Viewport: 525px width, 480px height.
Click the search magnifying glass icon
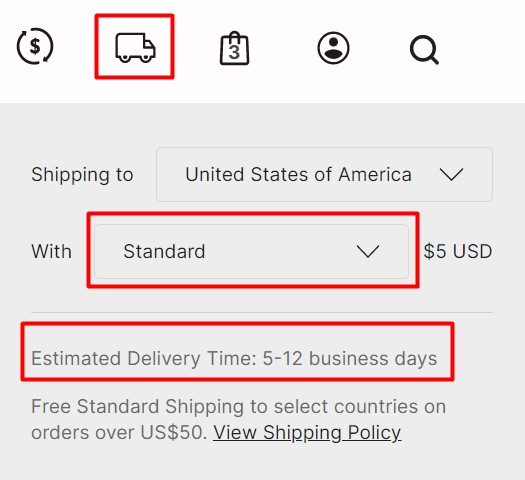click(424, 50)
